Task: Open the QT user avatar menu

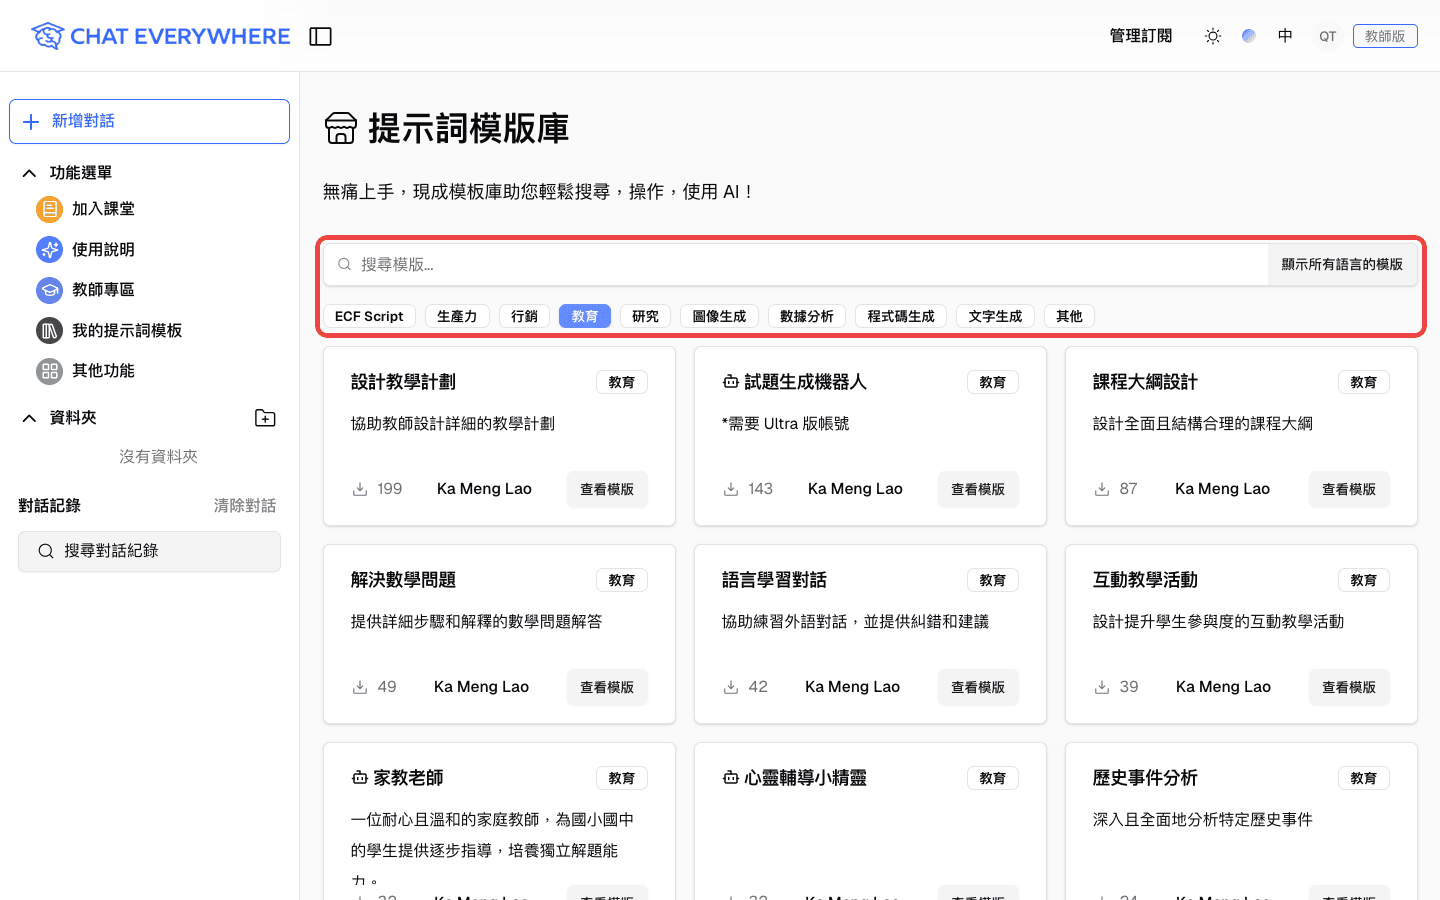Action: tap(1327, 36)
